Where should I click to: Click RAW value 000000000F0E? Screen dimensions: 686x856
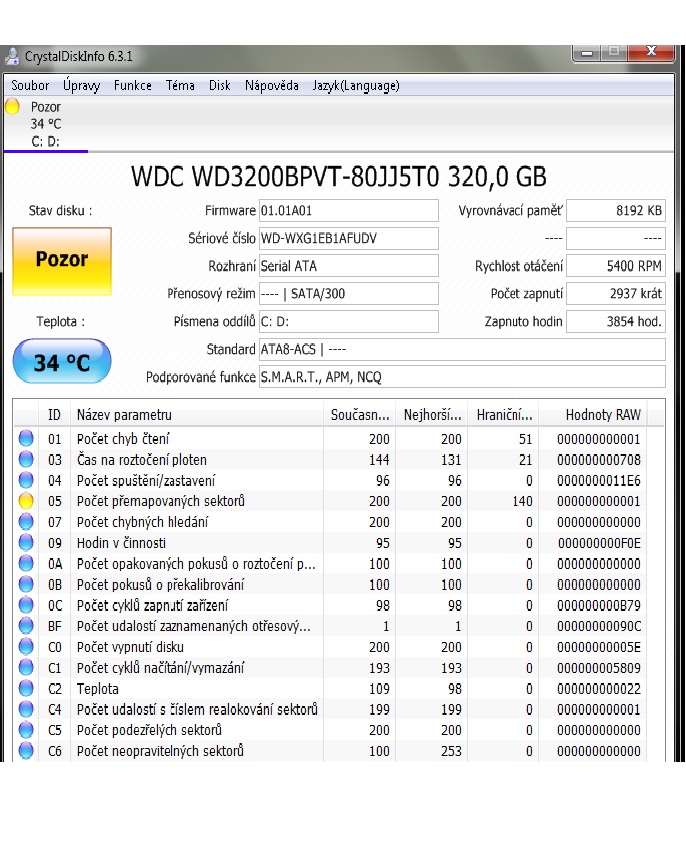[x=599, y=543]
